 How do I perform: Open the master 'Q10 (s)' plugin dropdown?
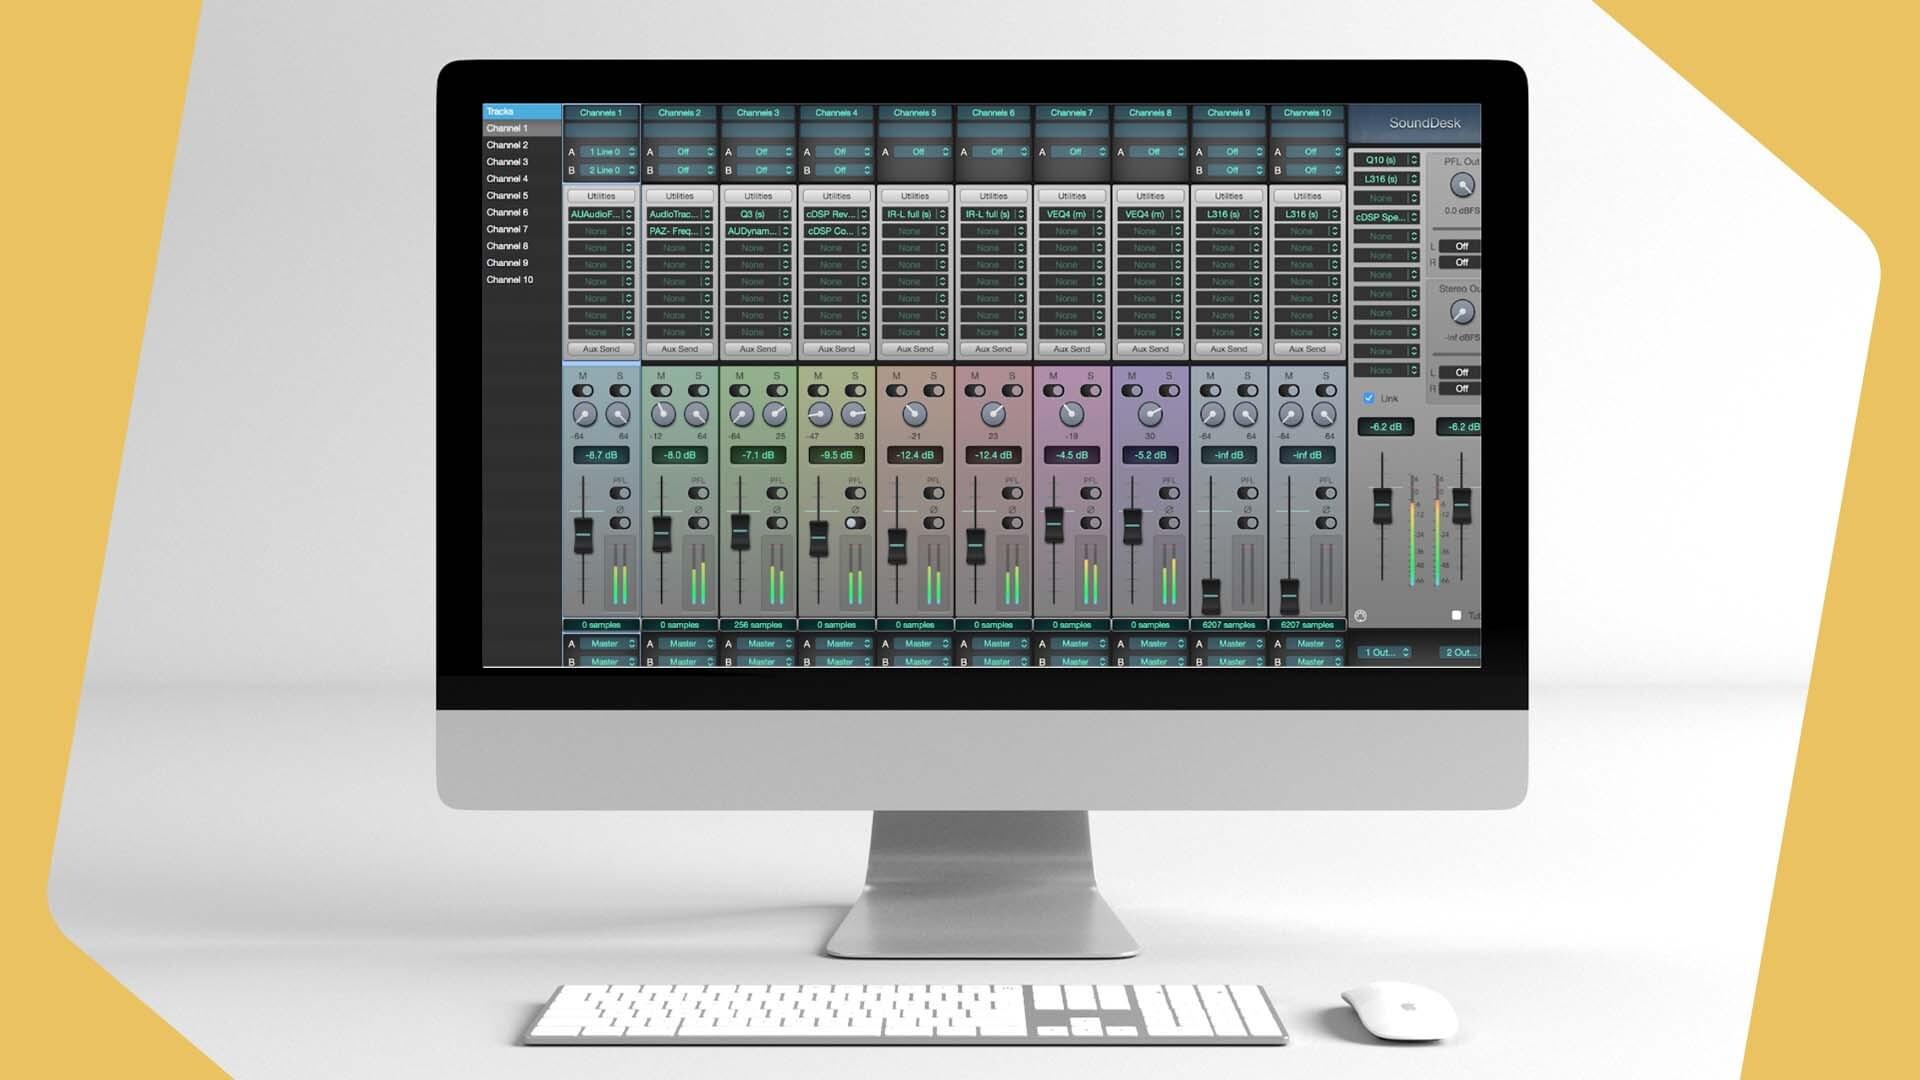click(1386, 160)
